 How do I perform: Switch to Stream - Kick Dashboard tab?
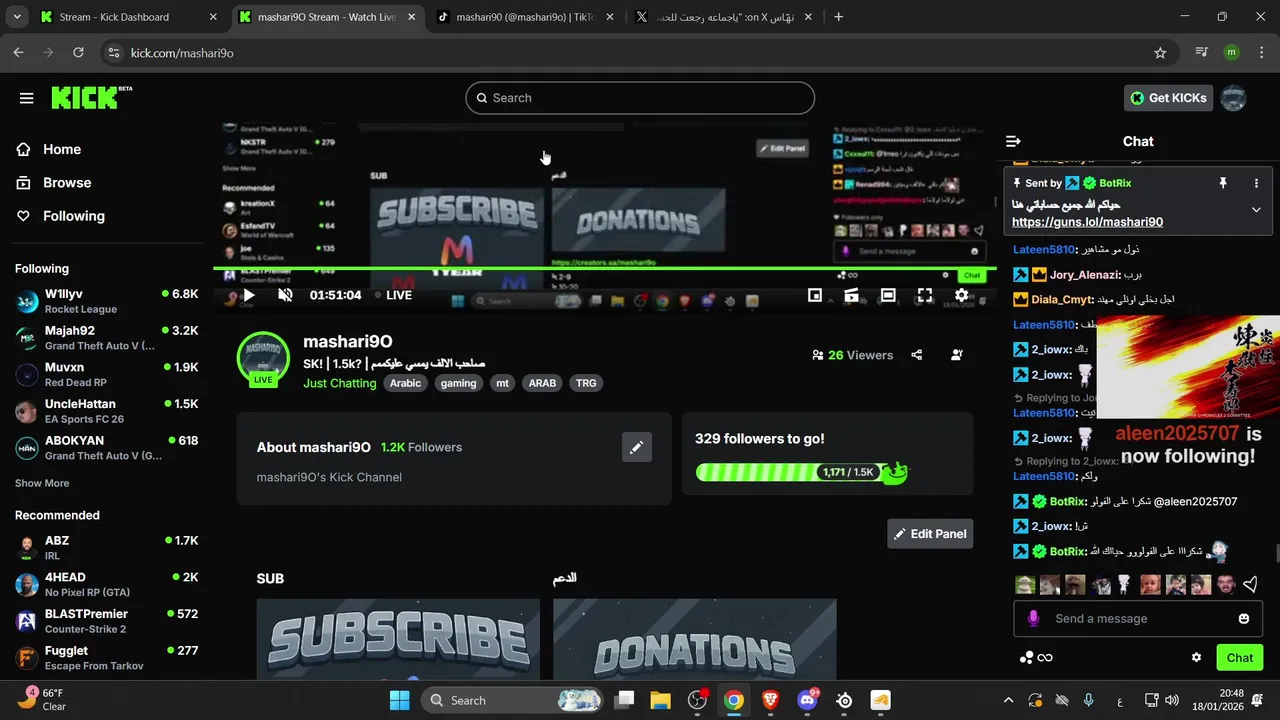128,17
